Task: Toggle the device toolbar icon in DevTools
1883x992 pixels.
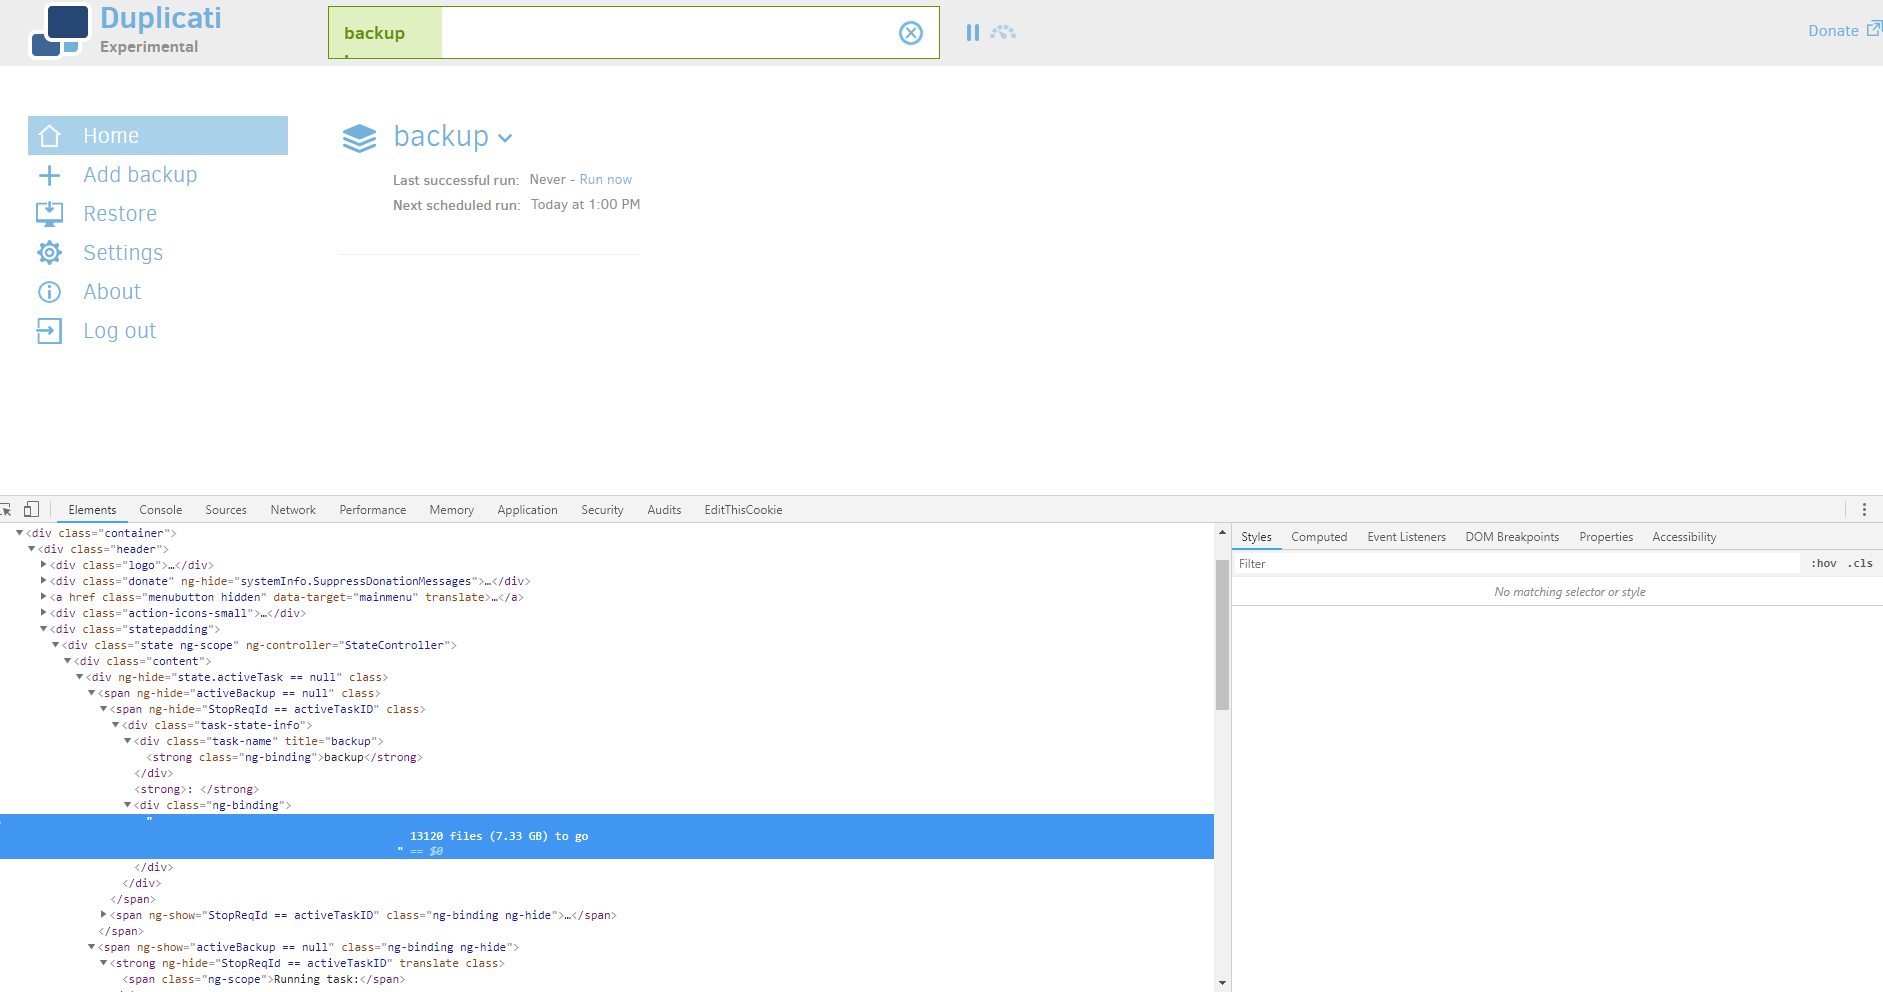Action: pyautogui.click(x=32, y=509)
